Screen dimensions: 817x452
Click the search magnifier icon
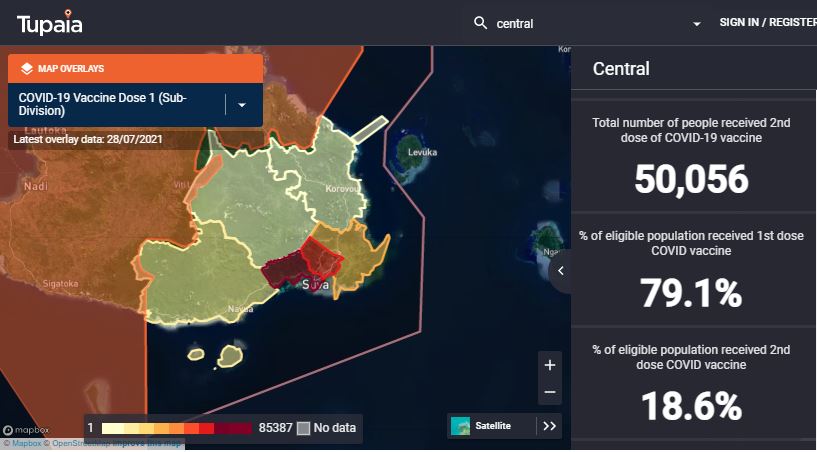(480, 23)
